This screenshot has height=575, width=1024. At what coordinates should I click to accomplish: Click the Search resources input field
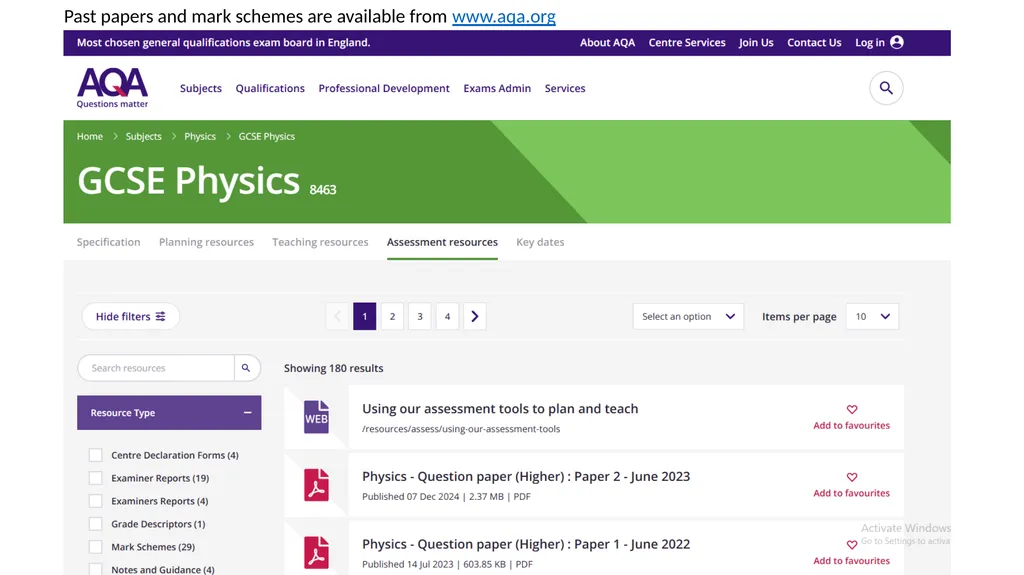pyautogui.click(x=156, y=368)
